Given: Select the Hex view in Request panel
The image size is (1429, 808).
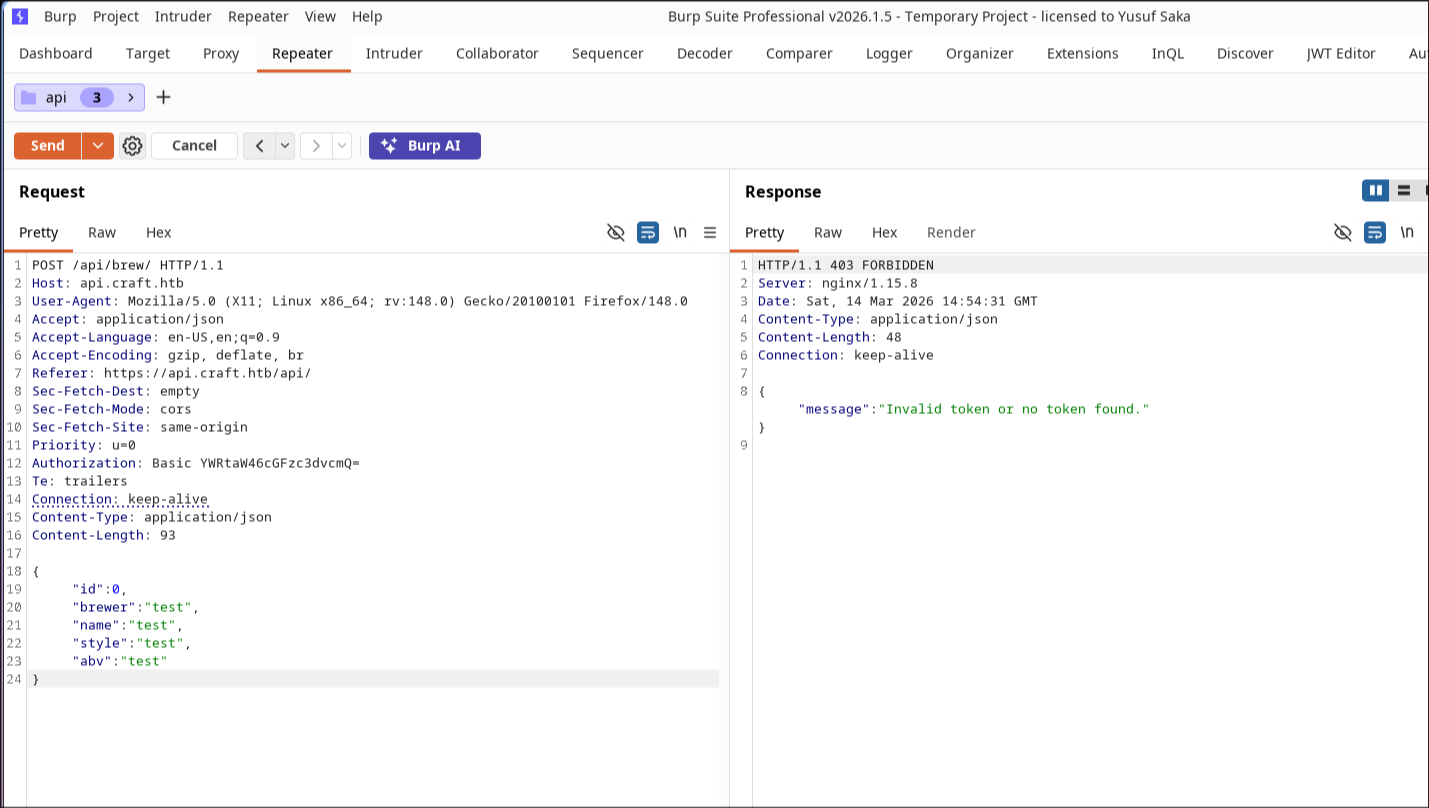Looking at the screenshot, I should (159, 232).
